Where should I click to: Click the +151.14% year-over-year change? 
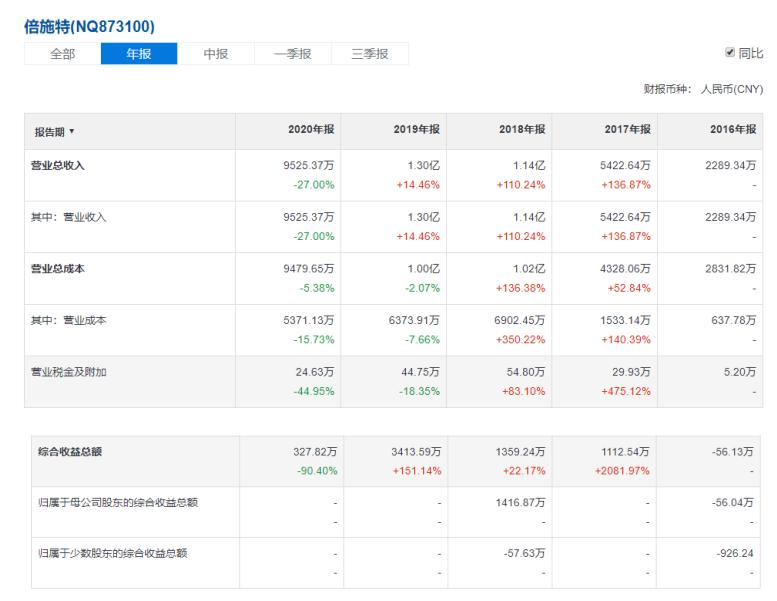tap(417, 471)
